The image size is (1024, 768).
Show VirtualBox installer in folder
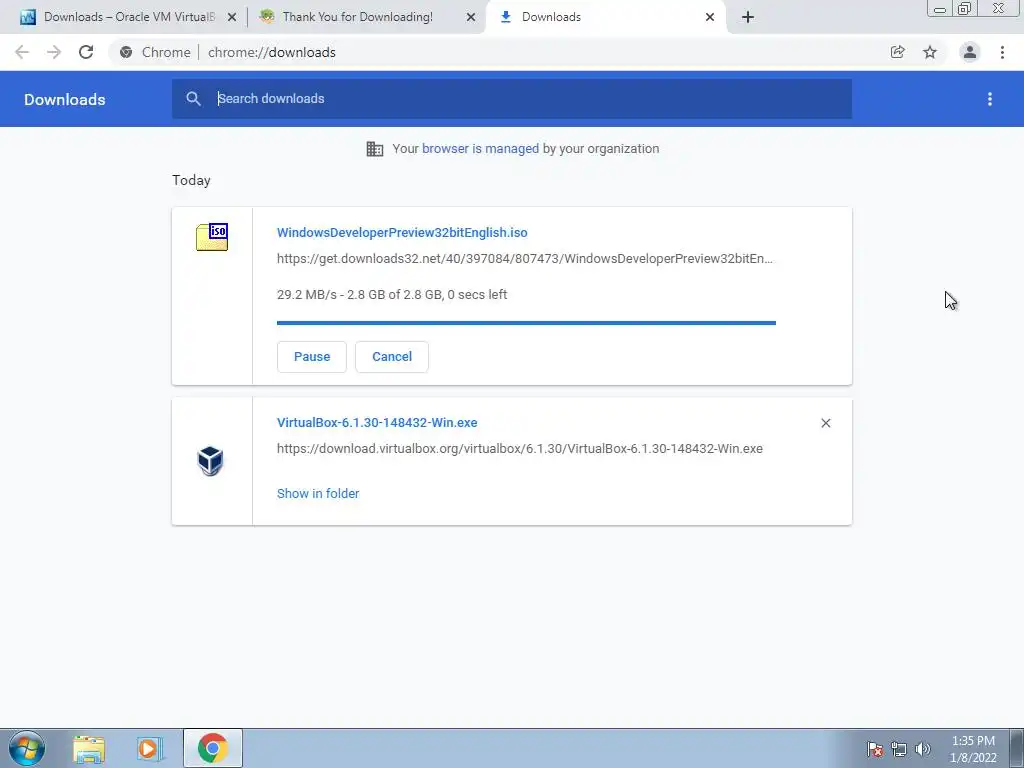click(x=318, y=494)
